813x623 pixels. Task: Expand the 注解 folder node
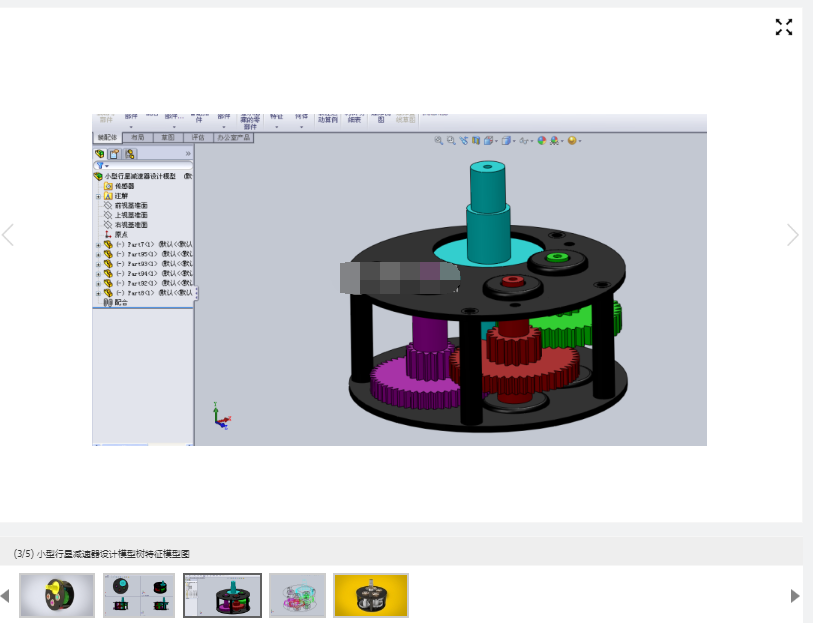pyautogui.click(x=98, y=196)
